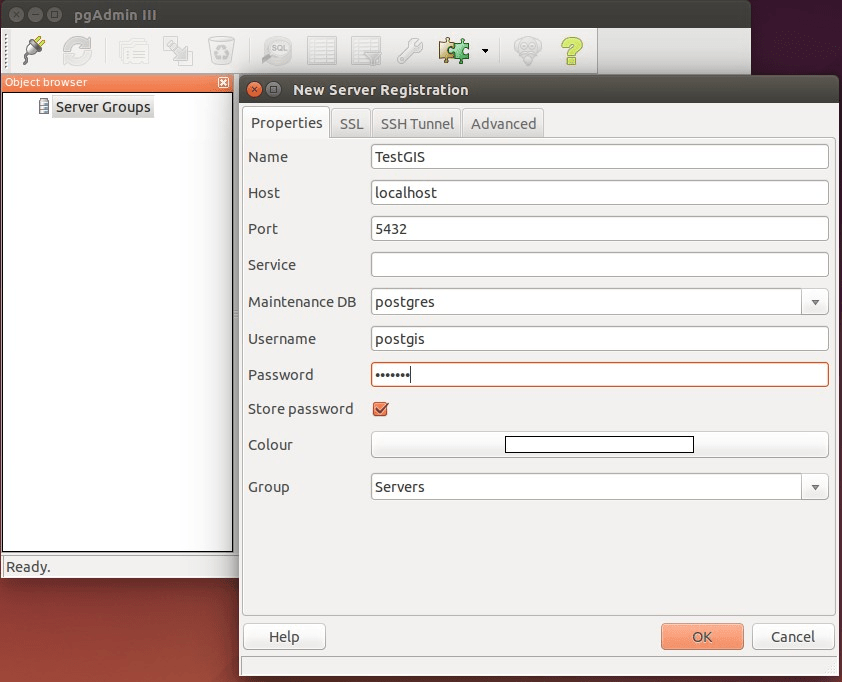This screenshot has height=682, width=842.
Task: Expand the Group dropdown arrow
Action: (815, 487)
